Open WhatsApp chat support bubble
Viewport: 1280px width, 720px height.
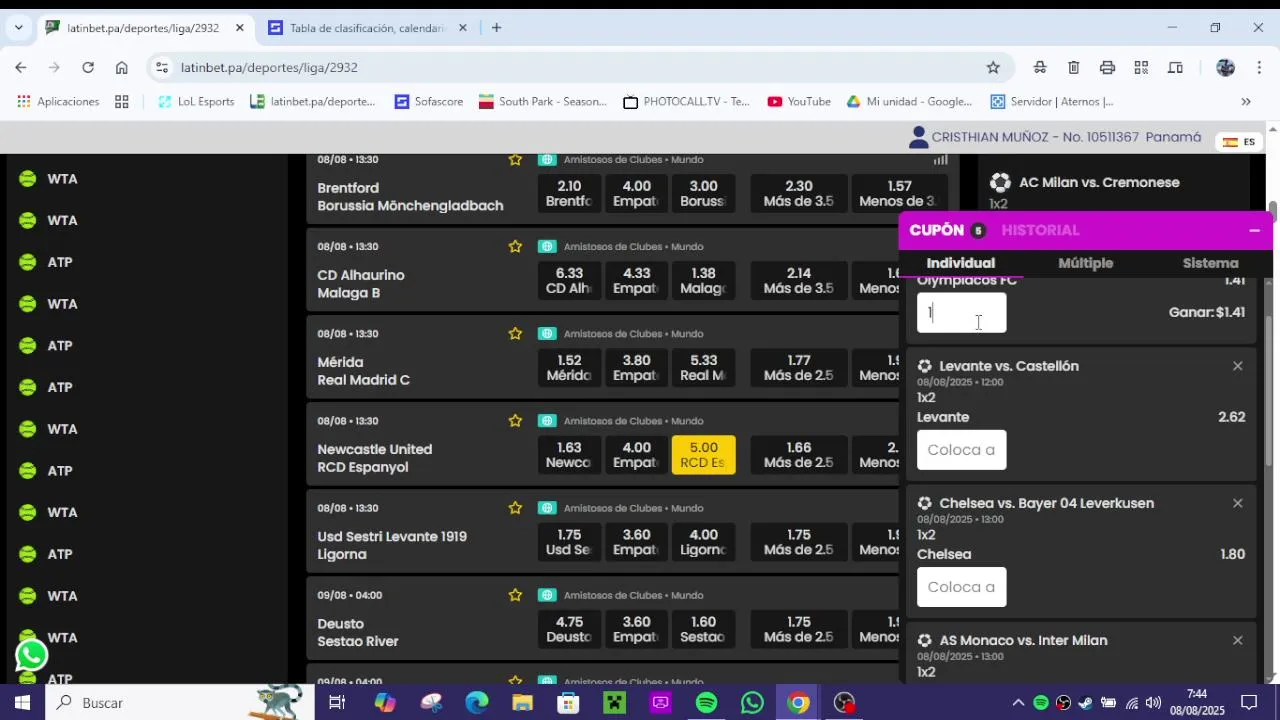click(x=32, y=655)
